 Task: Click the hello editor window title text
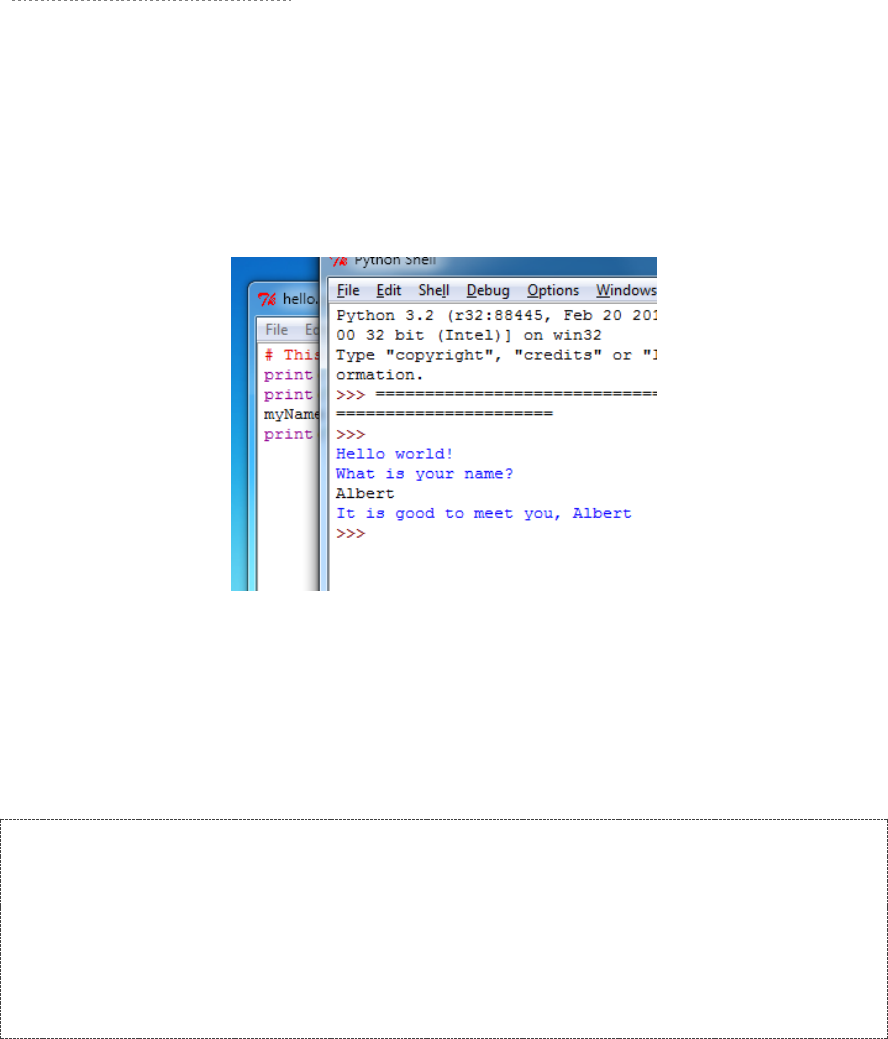click(300, 299)
